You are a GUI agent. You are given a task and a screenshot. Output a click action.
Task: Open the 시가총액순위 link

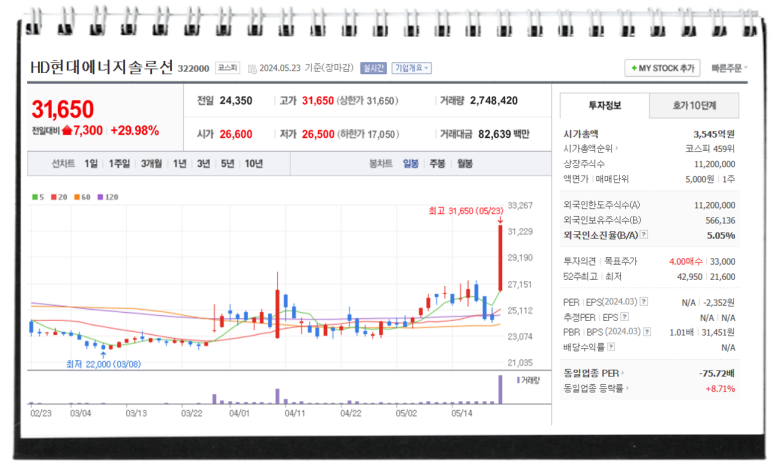(x=590, y=148)
